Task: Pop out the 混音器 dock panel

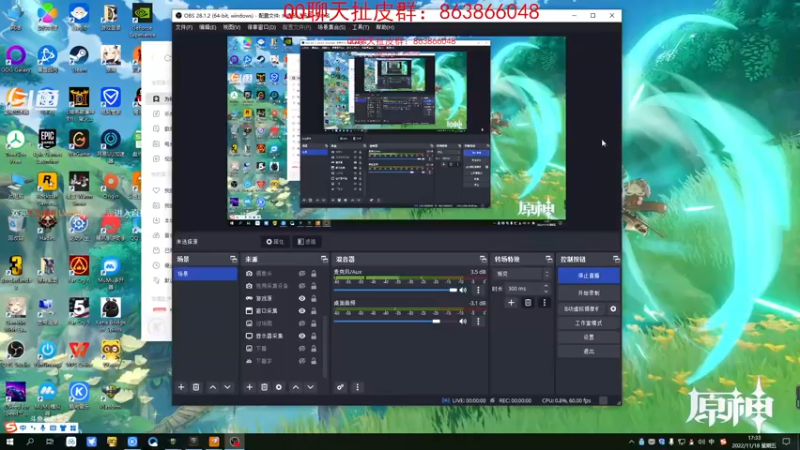Action: pos(483,259)
